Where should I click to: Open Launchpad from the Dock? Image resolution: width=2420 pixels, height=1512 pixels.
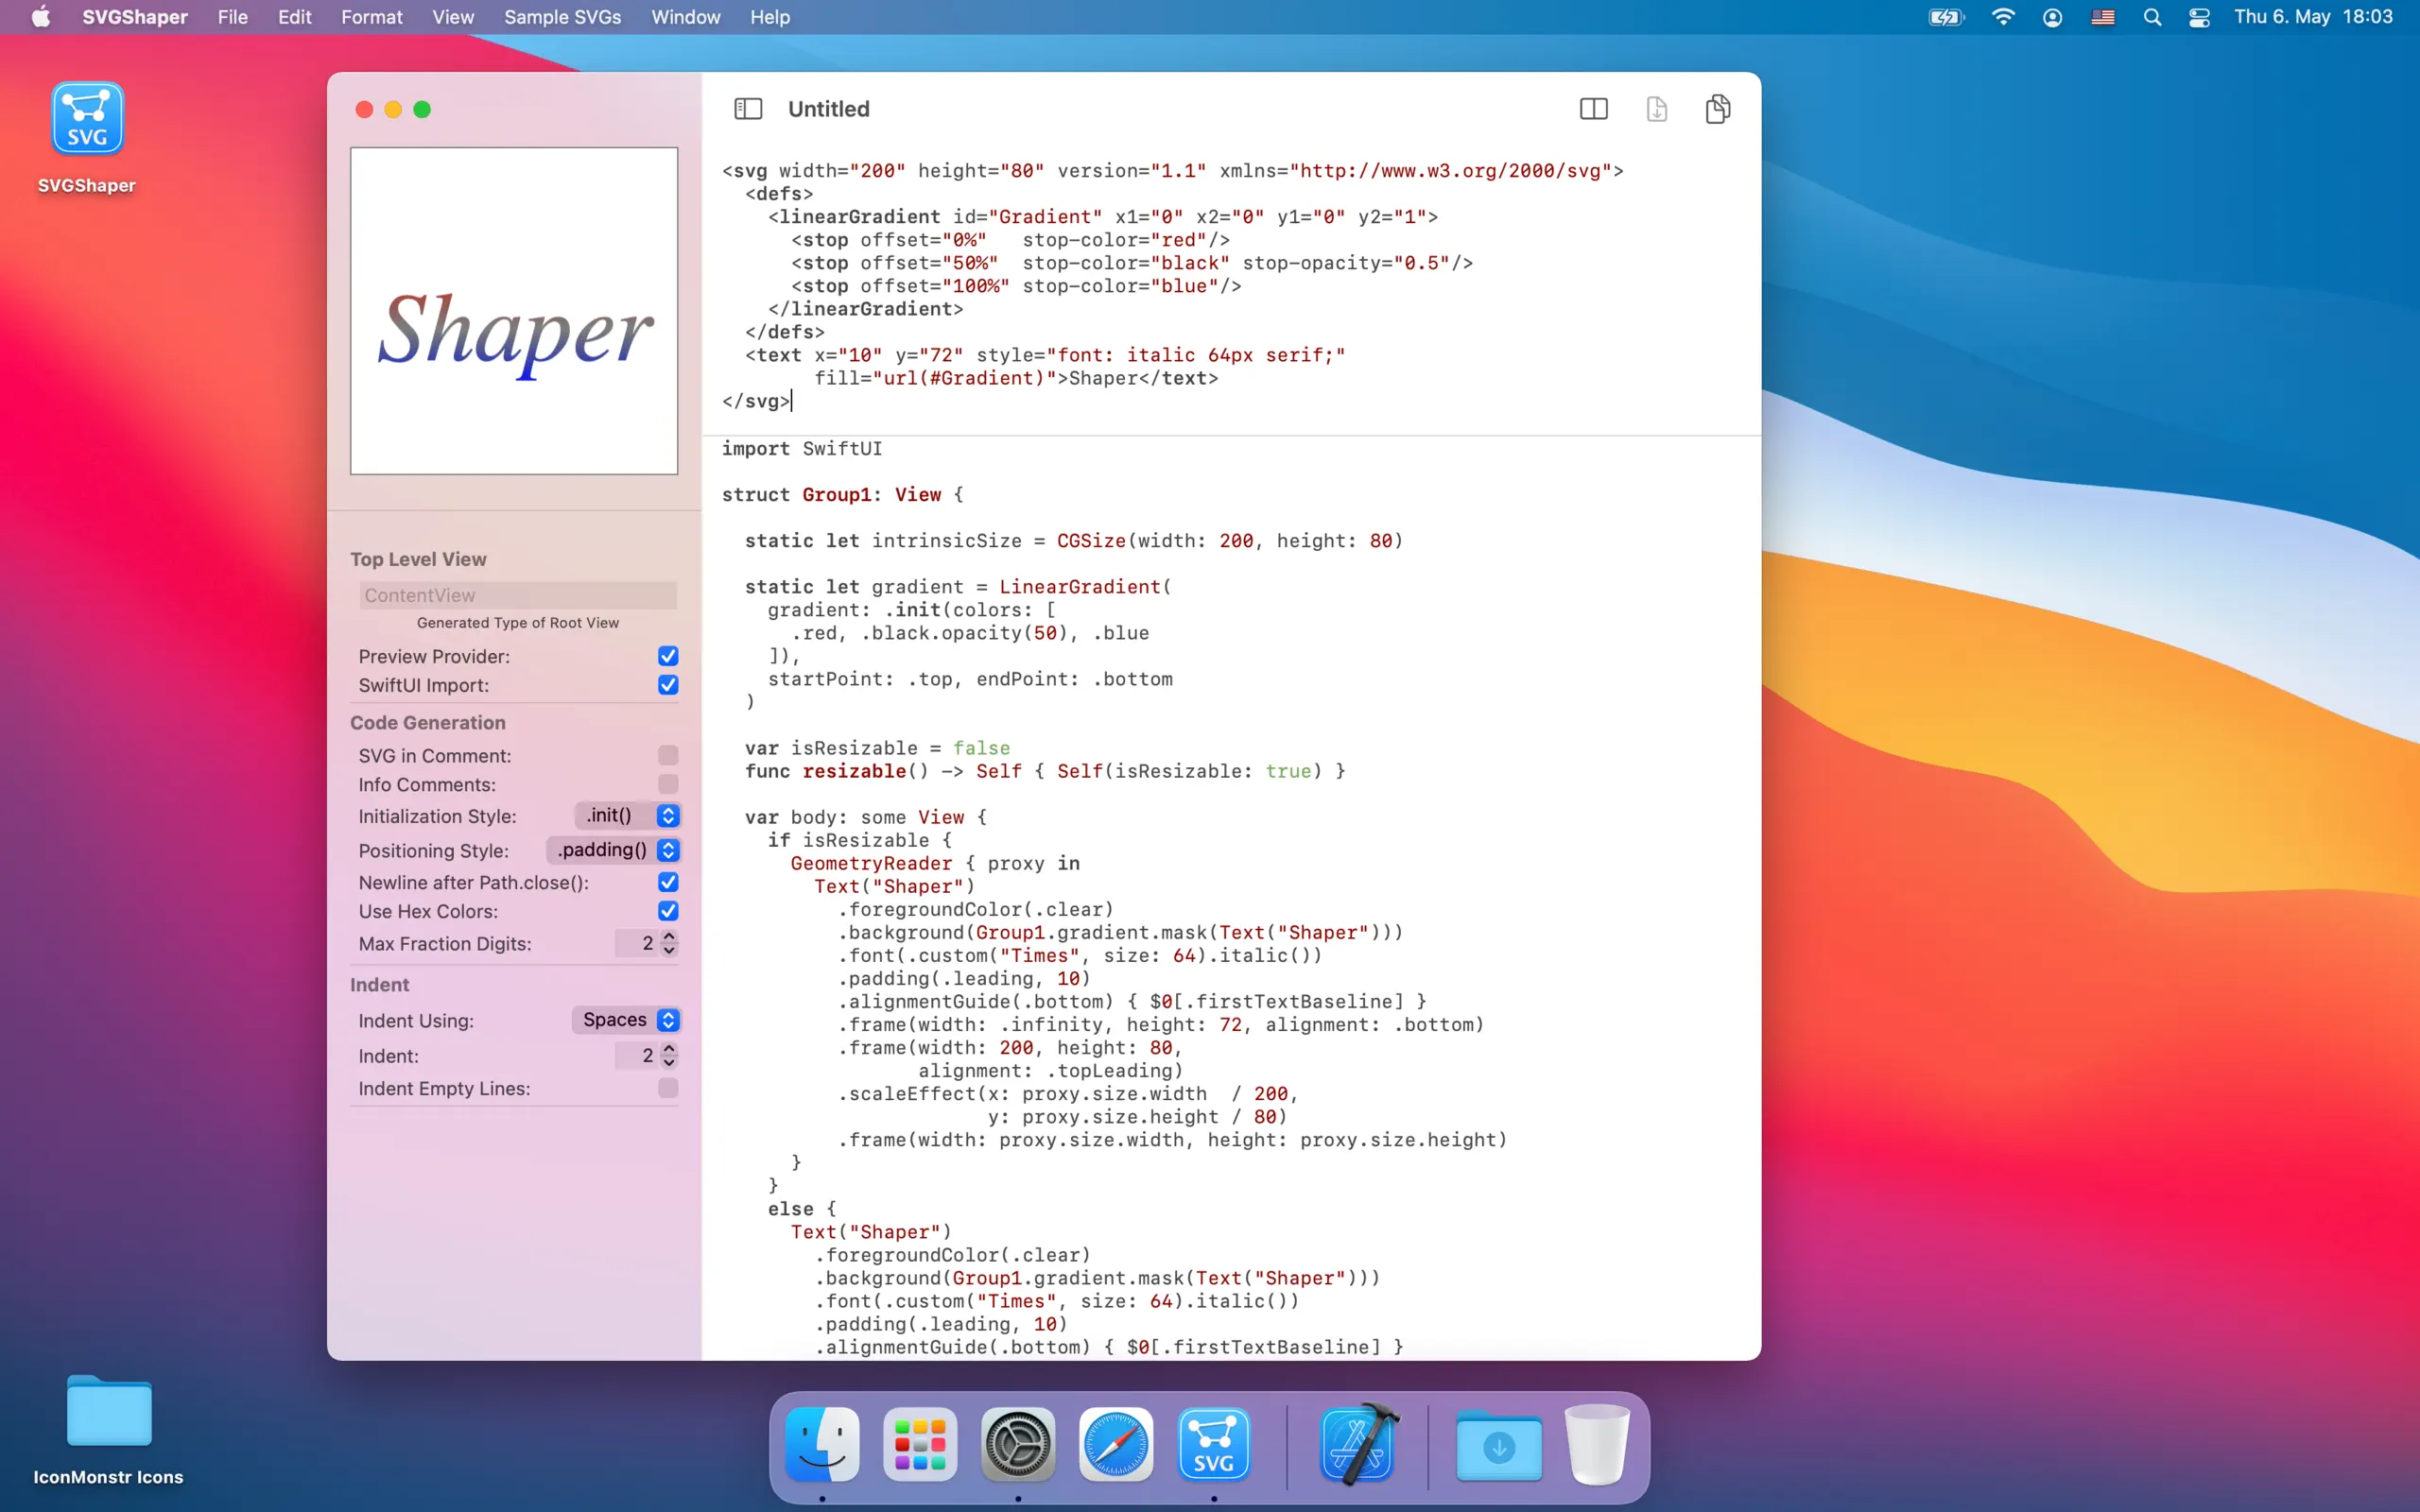pos(919,1445)
